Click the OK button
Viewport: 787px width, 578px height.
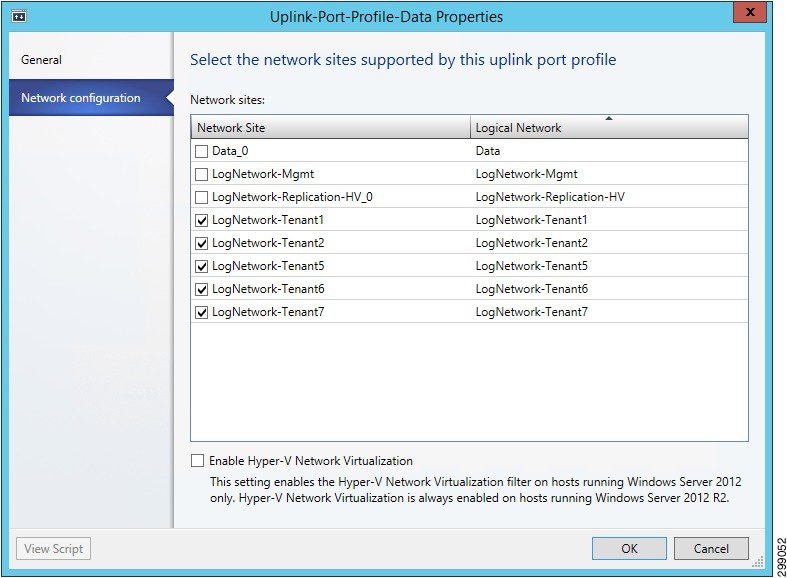pyautogui.click(x=629, y=548)
